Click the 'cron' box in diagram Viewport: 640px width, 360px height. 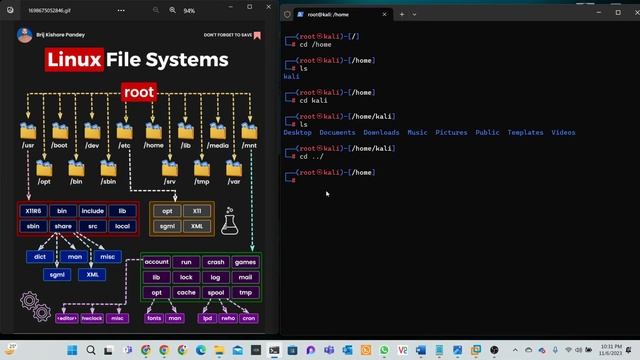click(x=249, y=318)
